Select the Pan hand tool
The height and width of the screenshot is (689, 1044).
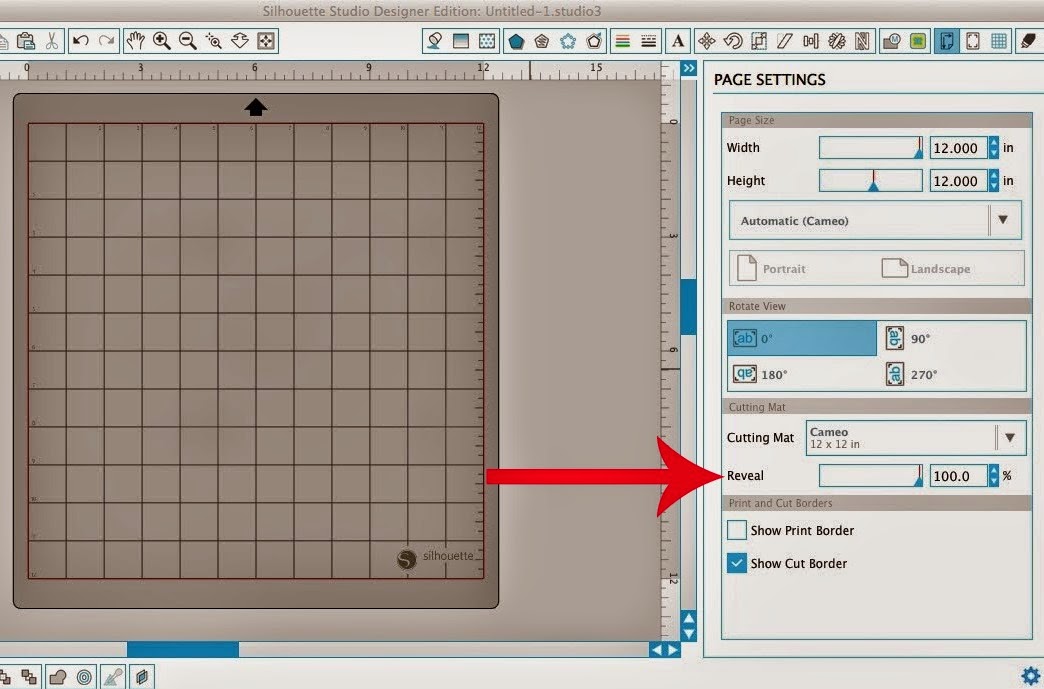(135, 41)
